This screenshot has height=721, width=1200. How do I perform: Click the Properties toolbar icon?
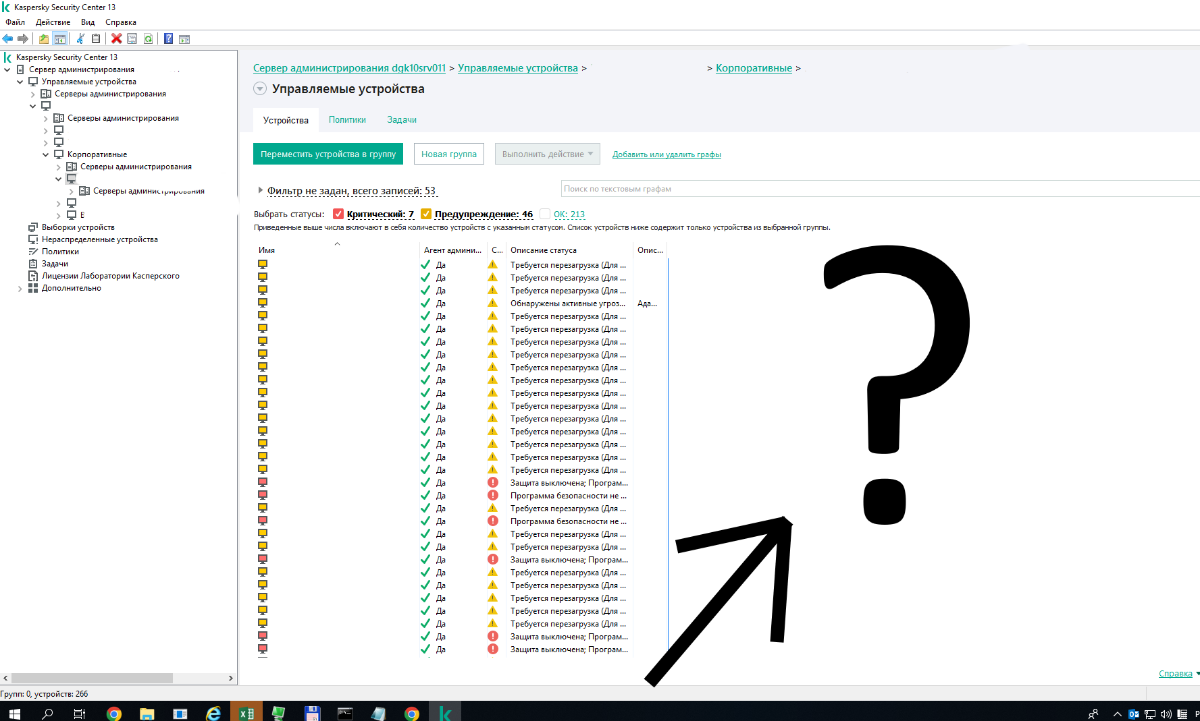pyautogui.click(x=132, y=39)
